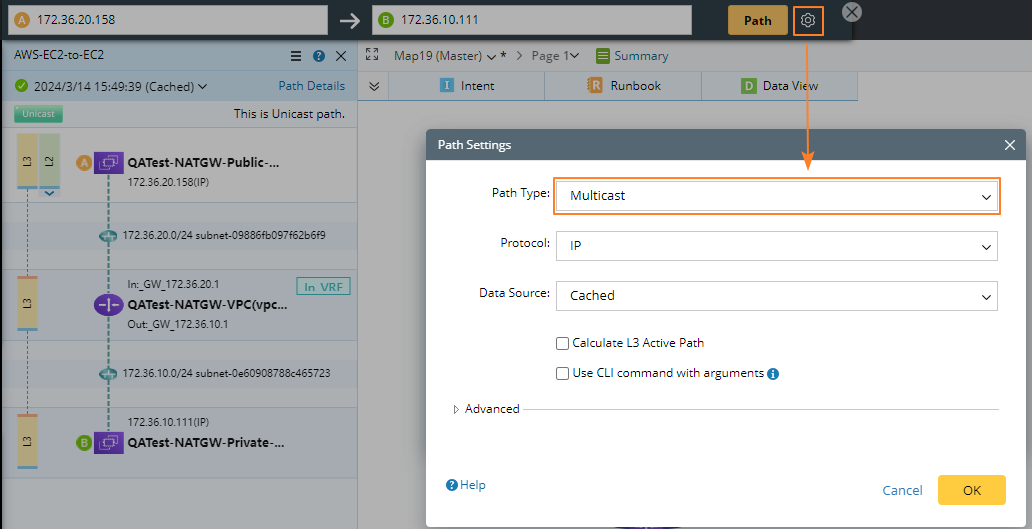This screenshot has height=529, width=1032.
Task: Click the QATest-NATGW-Public device icon
Action: point(109,162)
